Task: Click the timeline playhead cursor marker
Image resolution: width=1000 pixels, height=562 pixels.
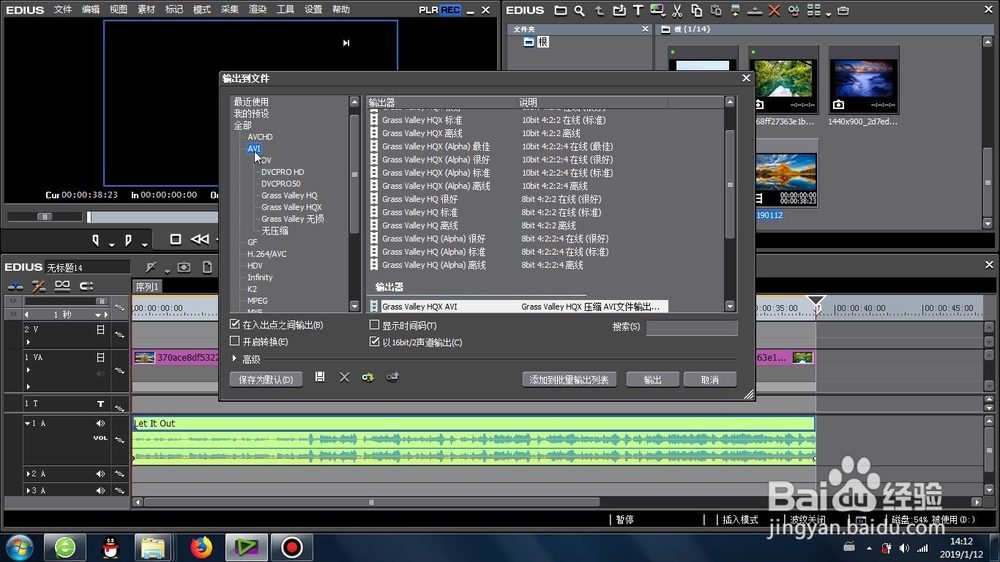Action: tap(816, 301)
